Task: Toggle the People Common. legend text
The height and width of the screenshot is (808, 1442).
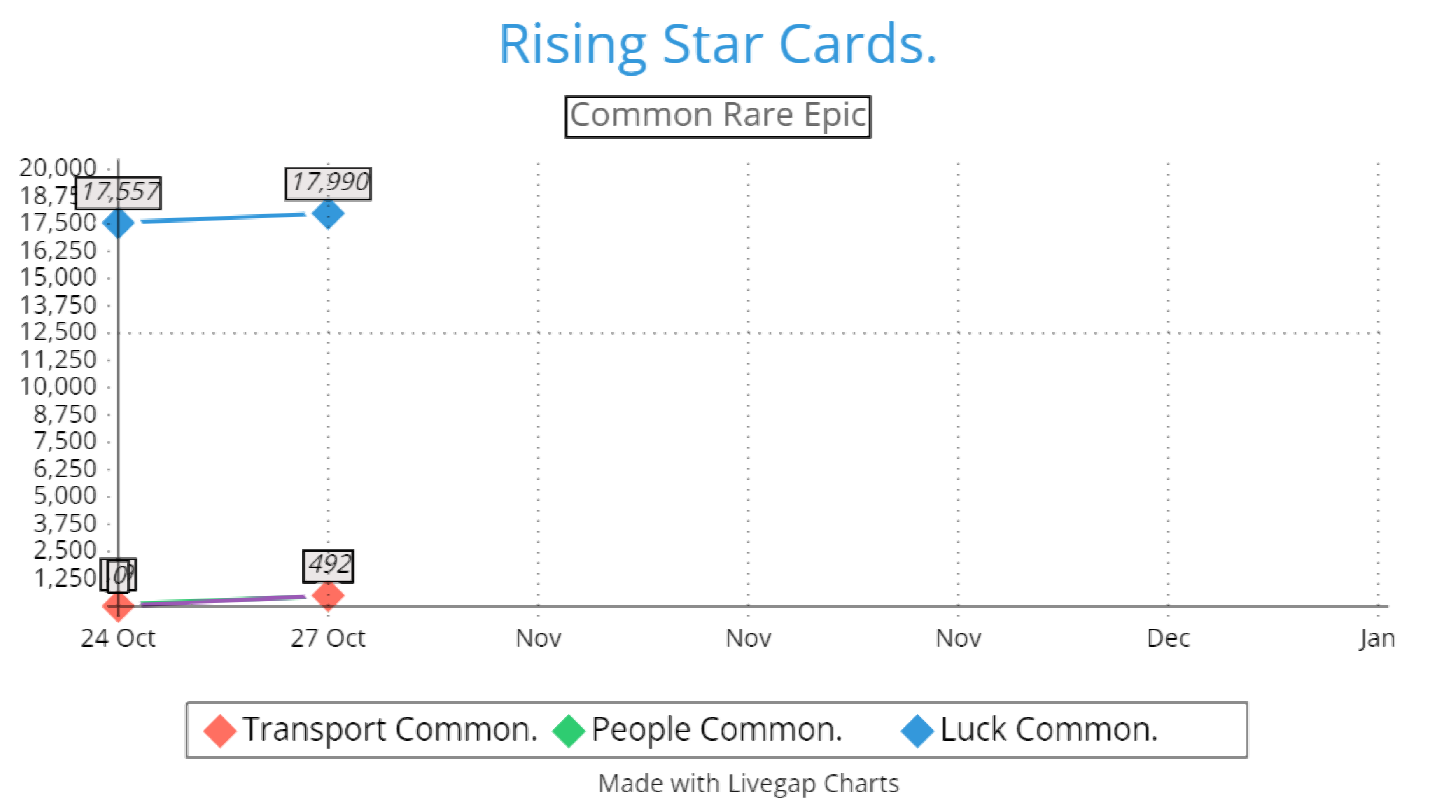Action: [716, 730]
